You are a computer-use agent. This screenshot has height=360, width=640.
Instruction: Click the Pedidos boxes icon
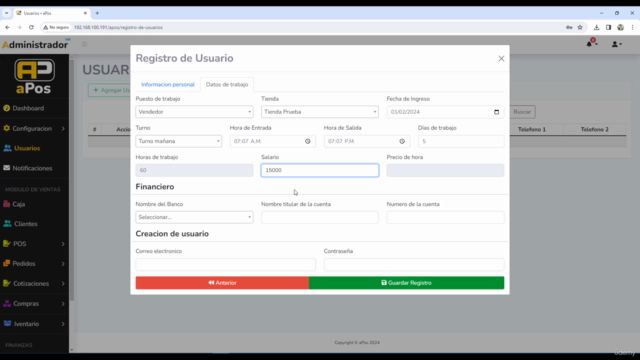(x=7, y=263)
